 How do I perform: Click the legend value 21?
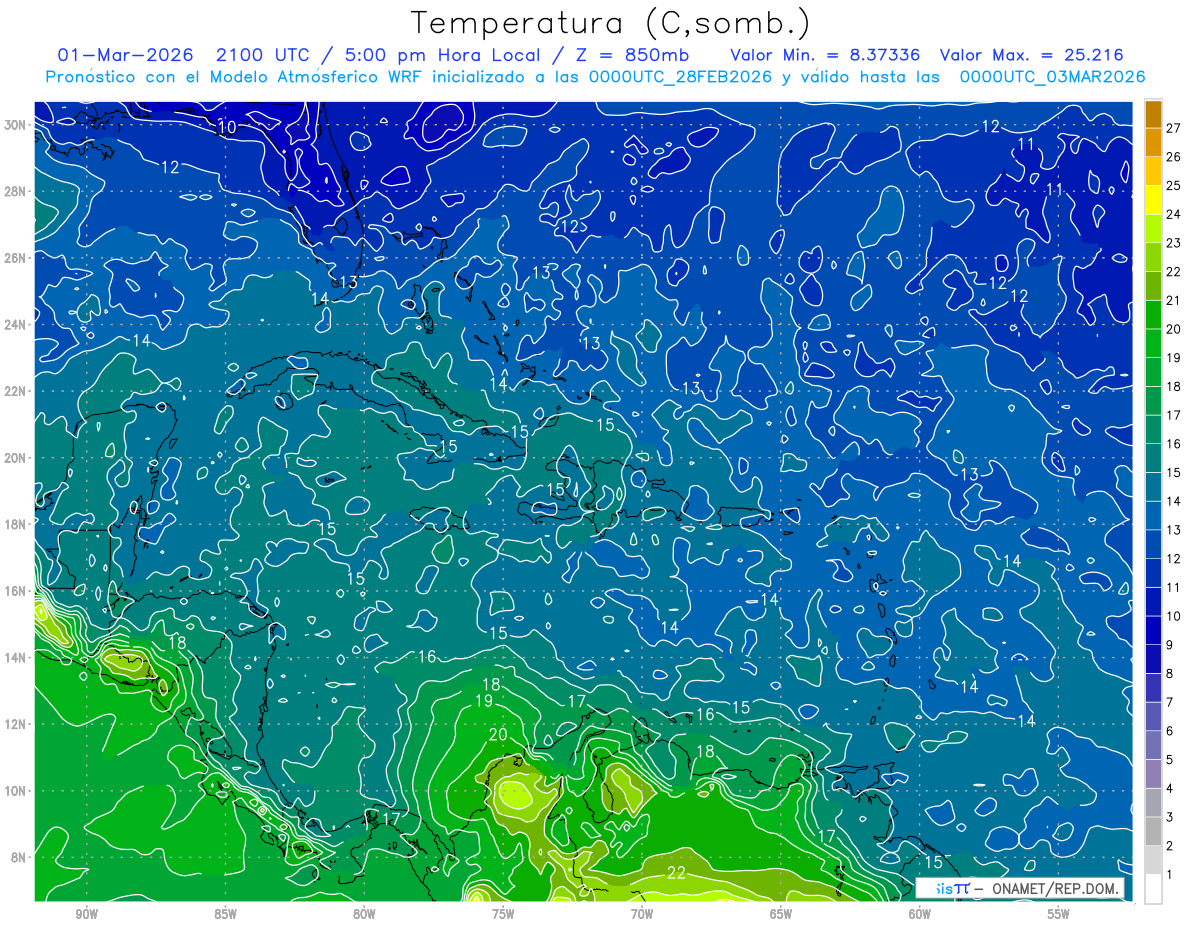(1174, 300)
